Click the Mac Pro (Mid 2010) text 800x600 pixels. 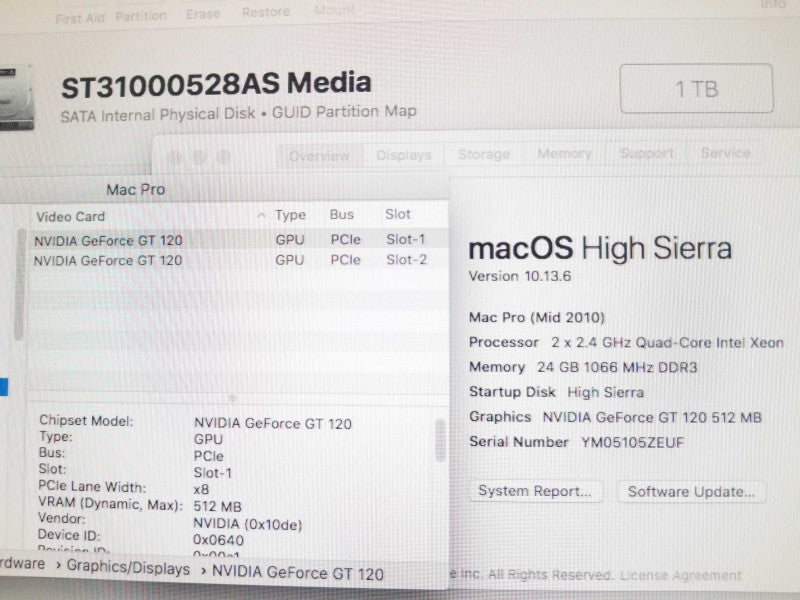537,317
